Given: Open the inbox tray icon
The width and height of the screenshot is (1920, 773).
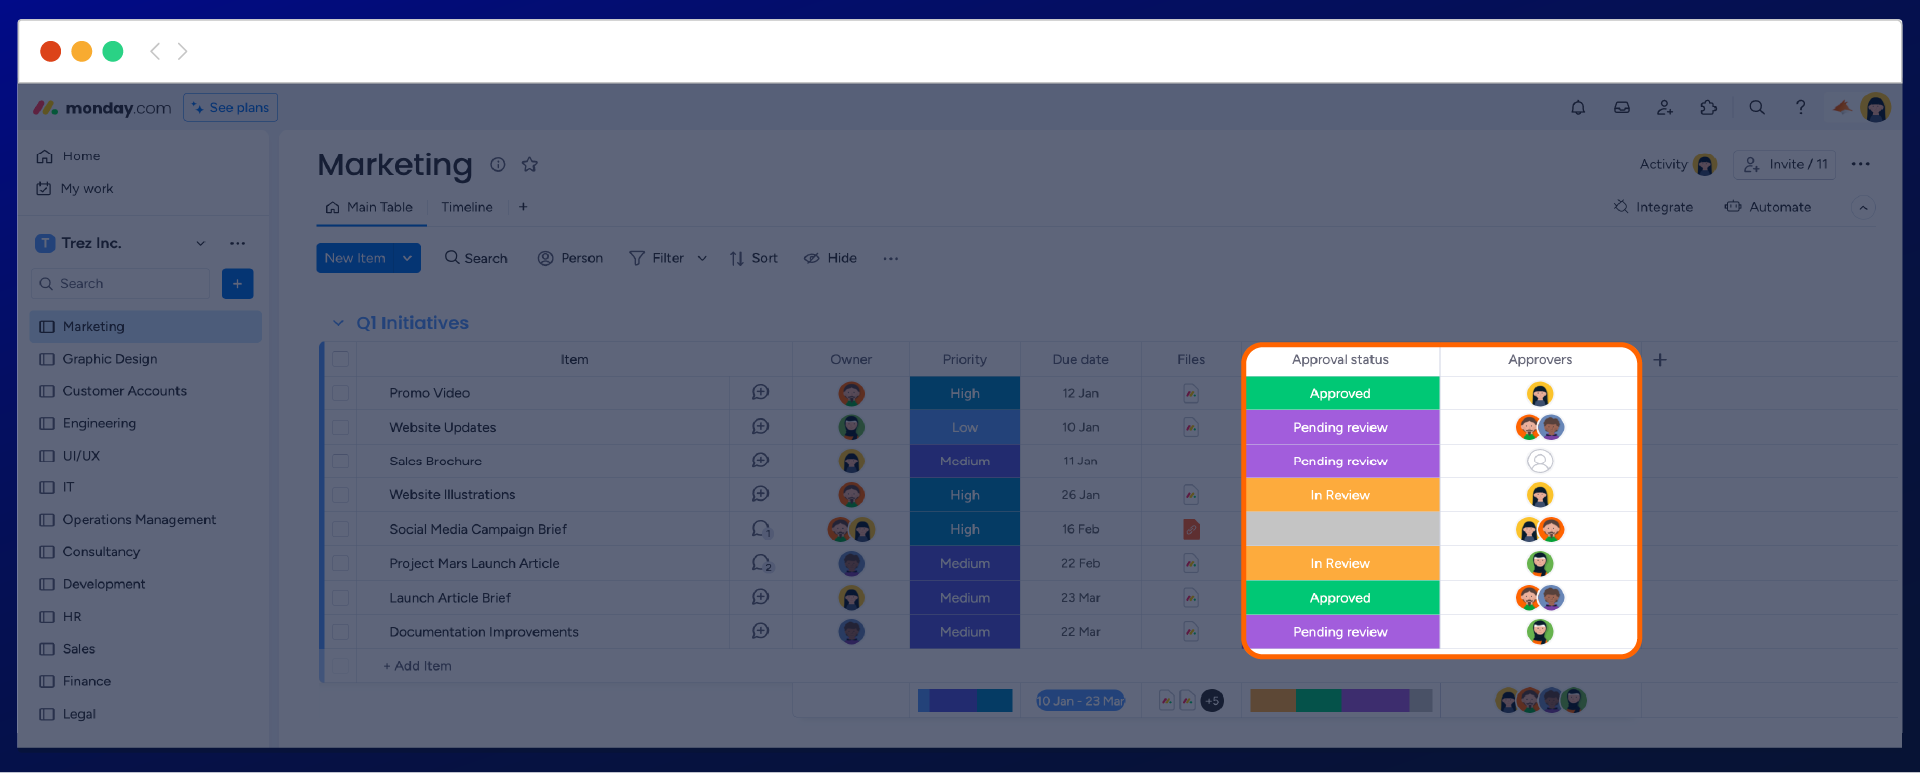Looking at the screenshot, I should (1621, 108).
